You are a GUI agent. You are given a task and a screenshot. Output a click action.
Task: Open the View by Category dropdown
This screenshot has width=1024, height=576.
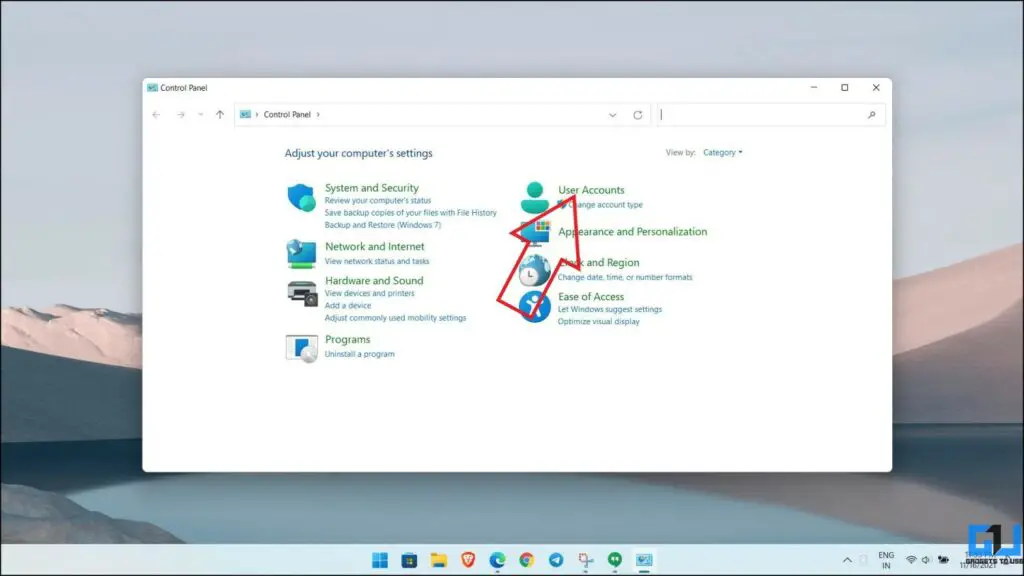(x=722, y=152)
